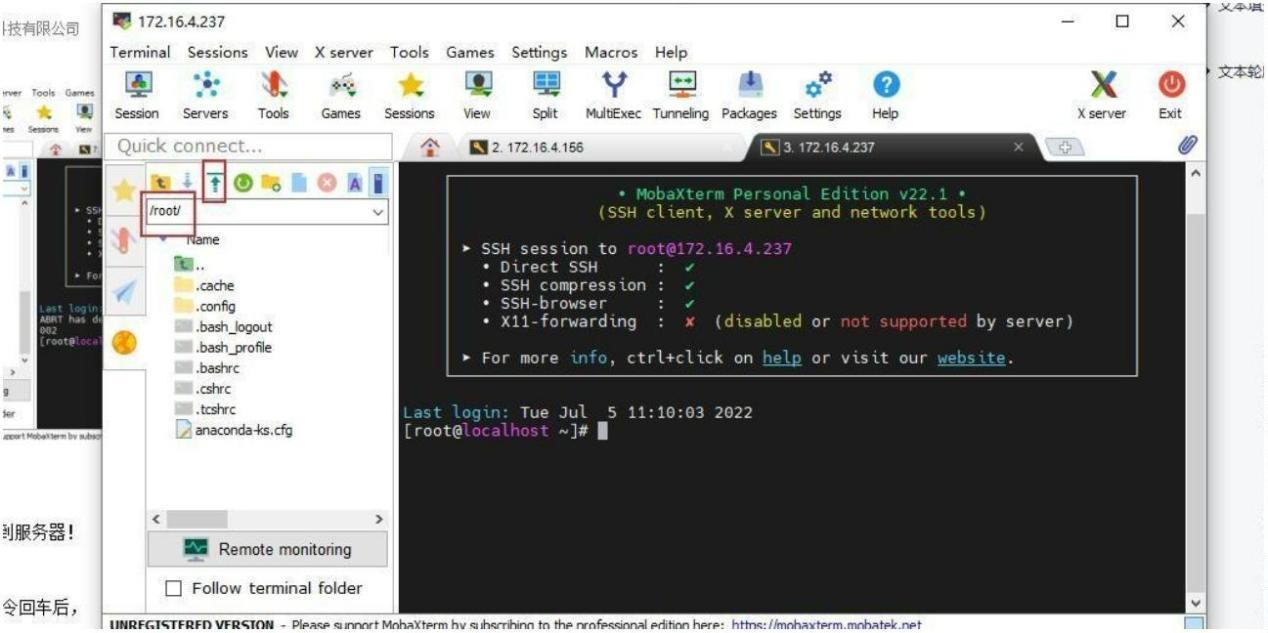The image size is (1268, 633).
Task: Click the paperclip icon beside the tabs
Action: pyautogui.click(x=1187, y=146)
